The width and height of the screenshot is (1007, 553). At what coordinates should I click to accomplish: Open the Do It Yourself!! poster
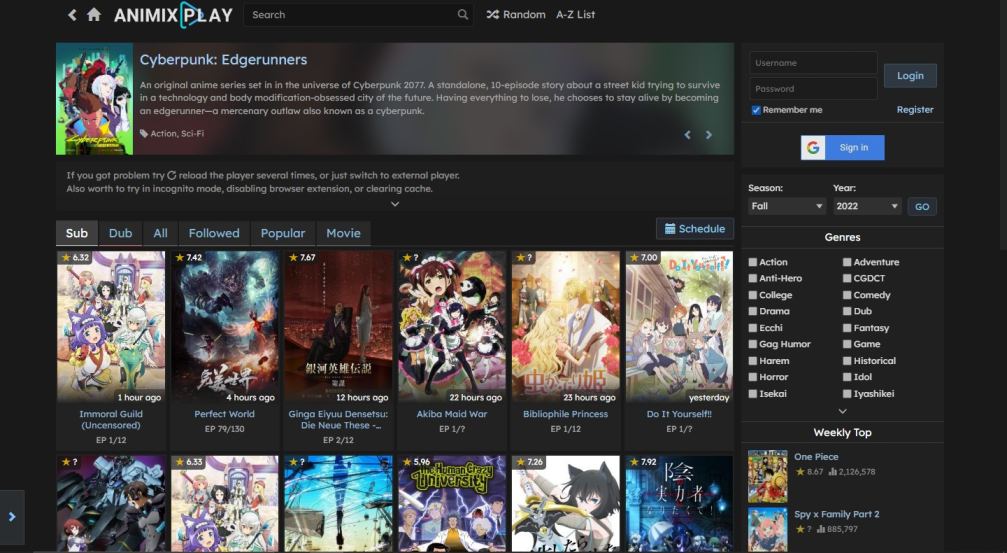679,327
